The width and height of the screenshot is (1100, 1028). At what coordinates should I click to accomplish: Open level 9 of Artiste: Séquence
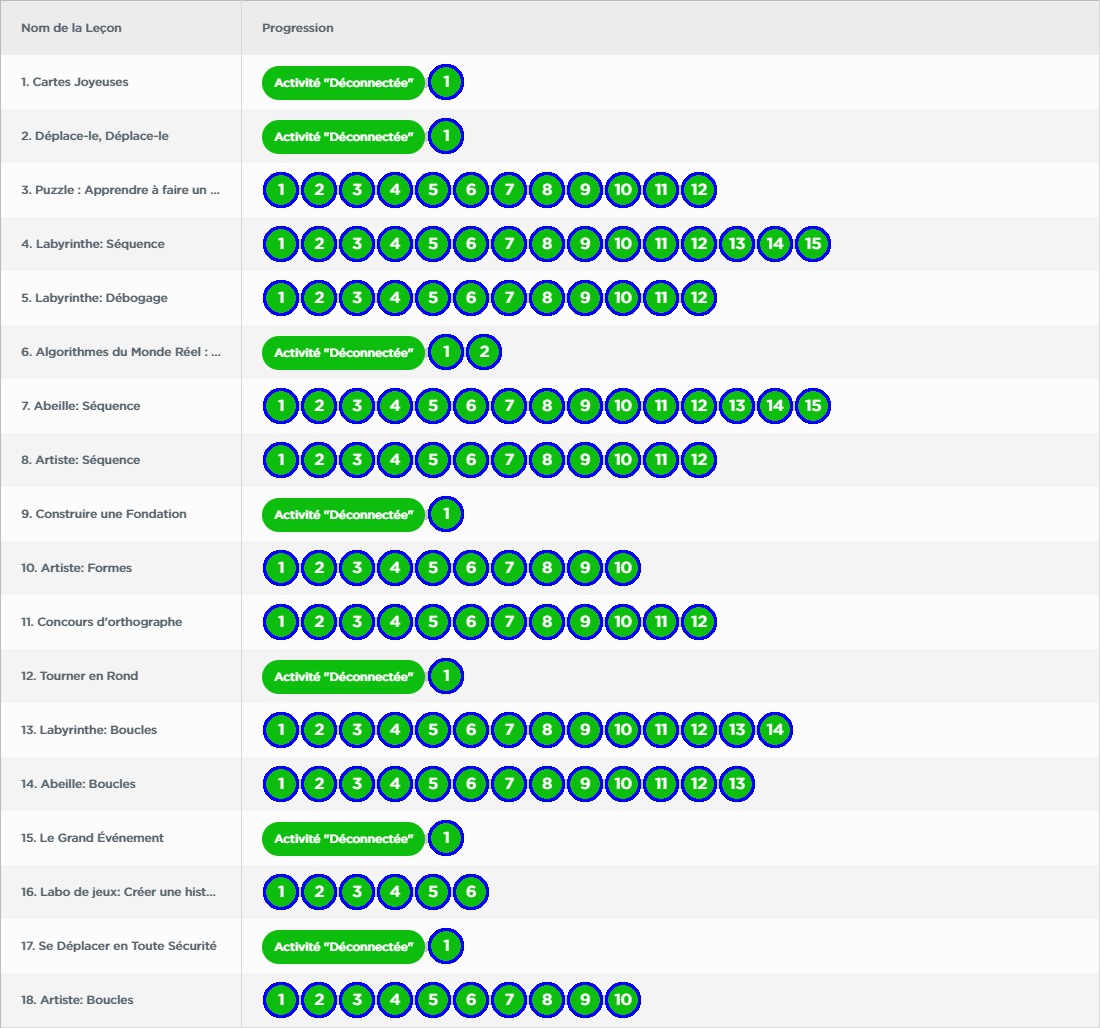click(585, 460)
